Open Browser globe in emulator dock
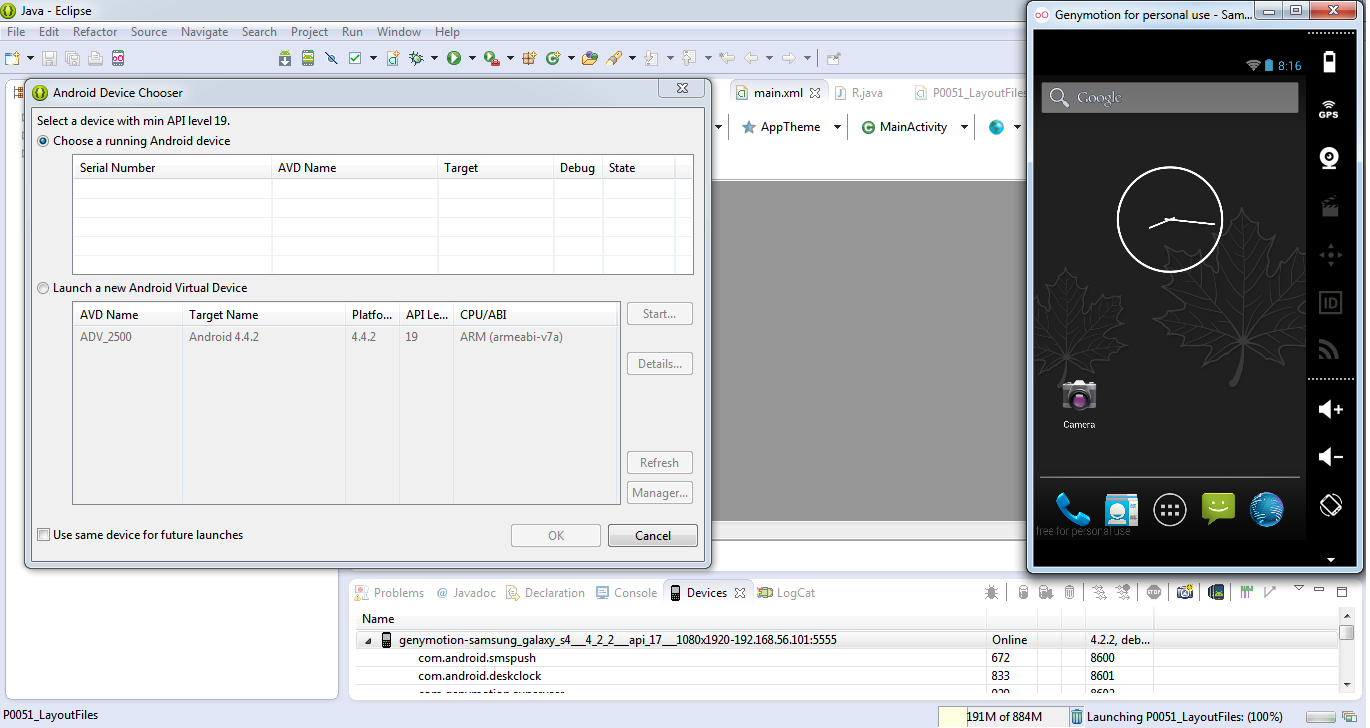1370x728 pixels. 1266,510
